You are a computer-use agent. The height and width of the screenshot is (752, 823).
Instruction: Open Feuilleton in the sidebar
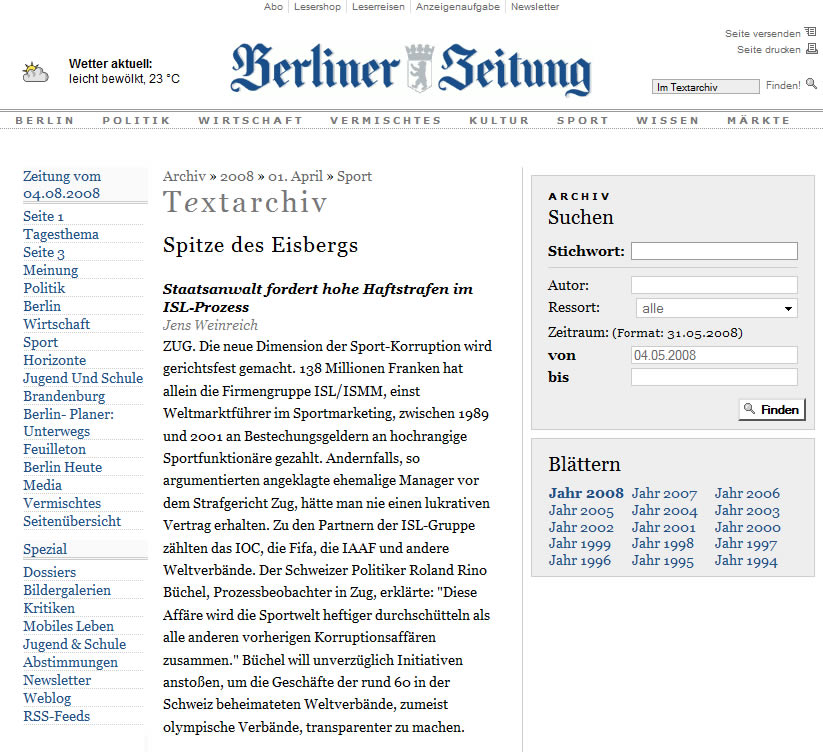pos(55,449)
